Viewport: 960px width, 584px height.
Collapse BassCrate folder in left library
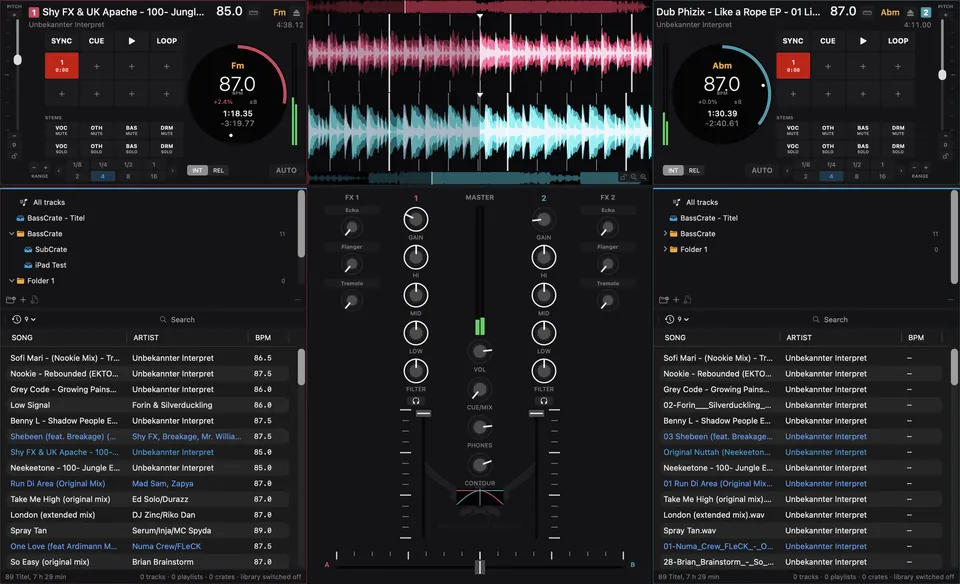12,234
